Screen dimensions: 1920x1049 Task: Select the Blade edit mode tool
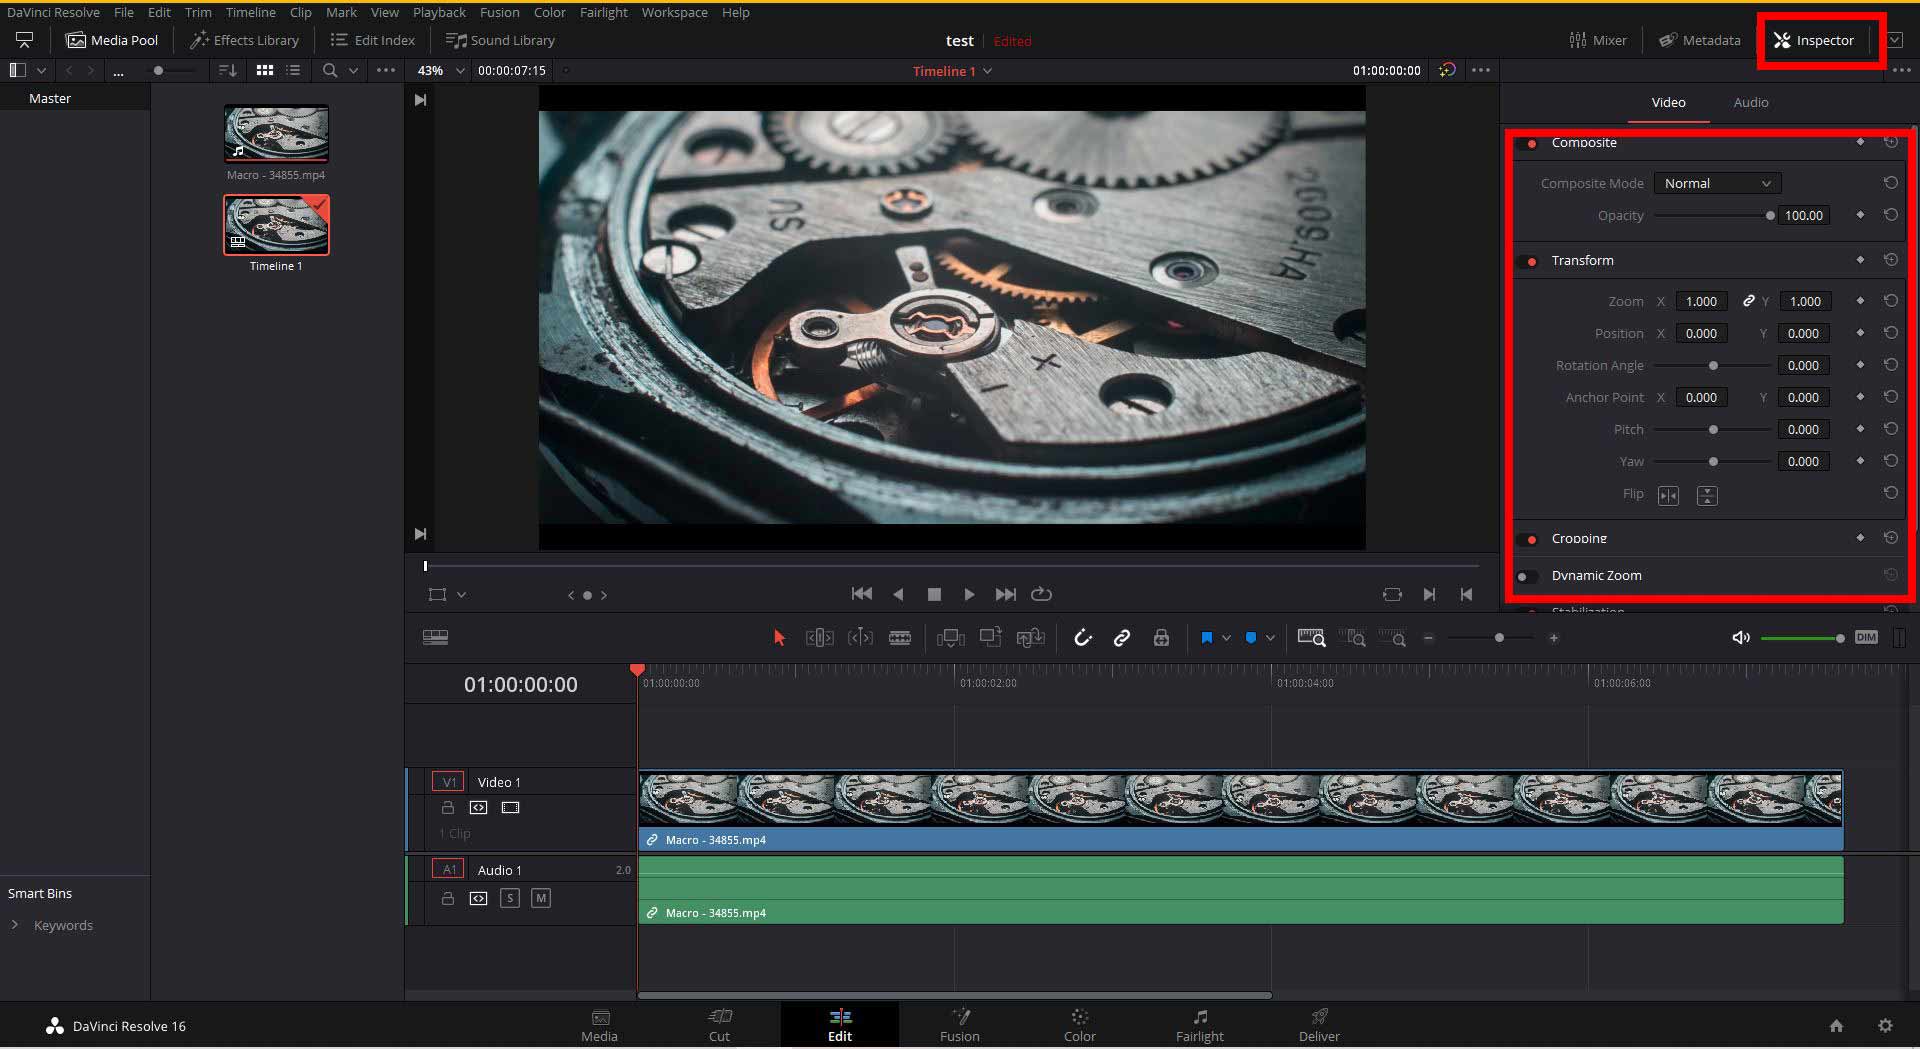tap(900, 637)
